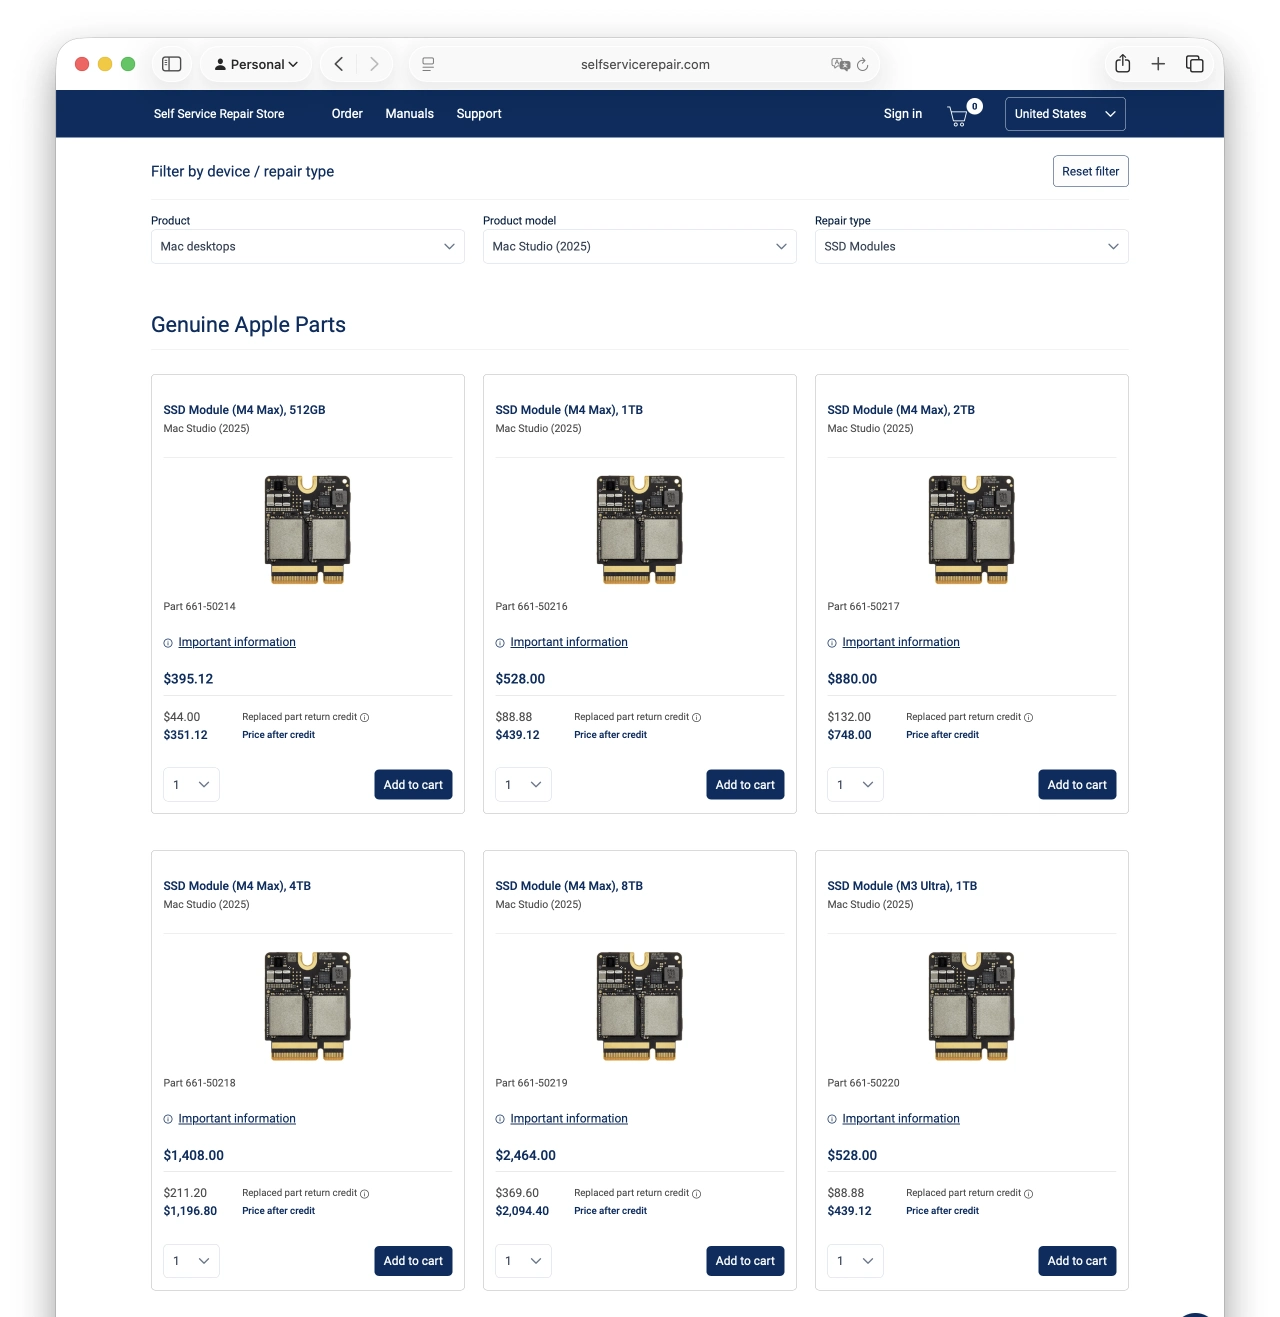Click the 512GB SSD Module product image

(308, 529)
